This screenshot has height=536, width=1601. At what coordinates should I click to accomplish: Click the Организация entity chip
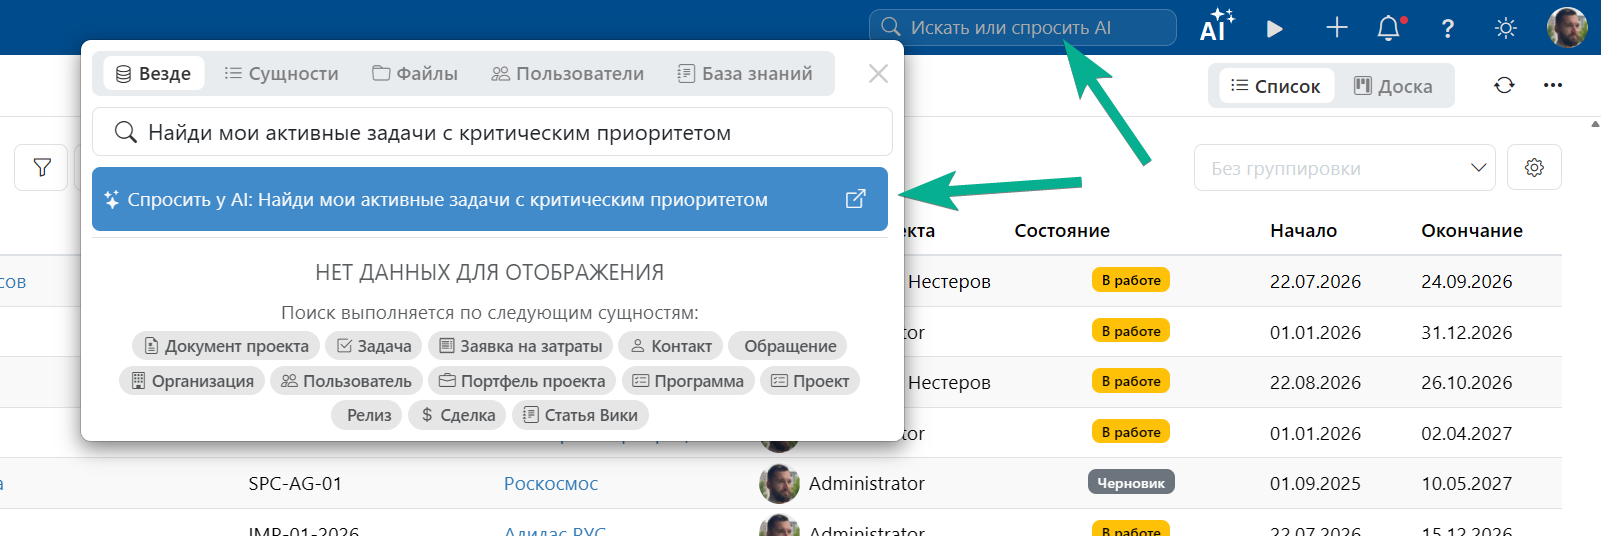(192, 381)
